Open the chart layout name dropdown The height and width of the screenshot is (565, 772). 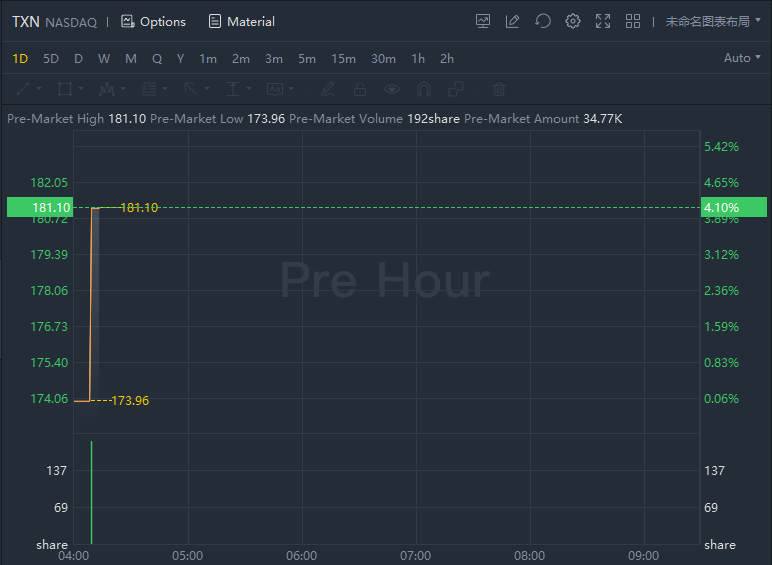click(x=713, y=21)
